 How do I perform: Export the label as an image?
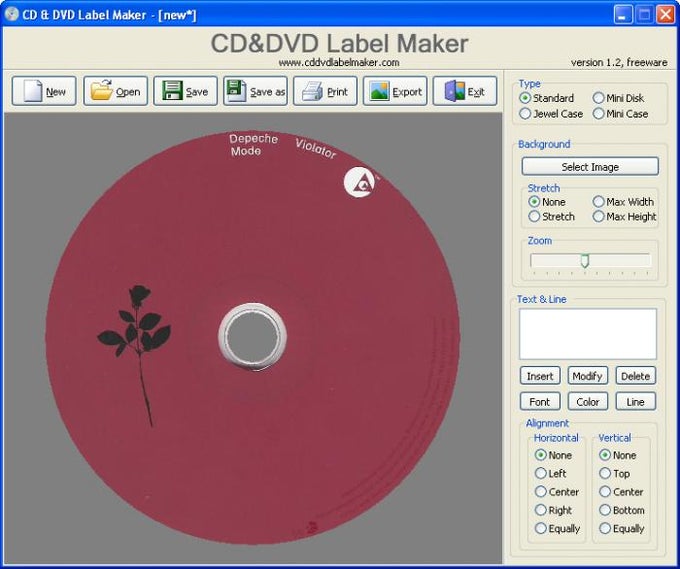(395, 91)
